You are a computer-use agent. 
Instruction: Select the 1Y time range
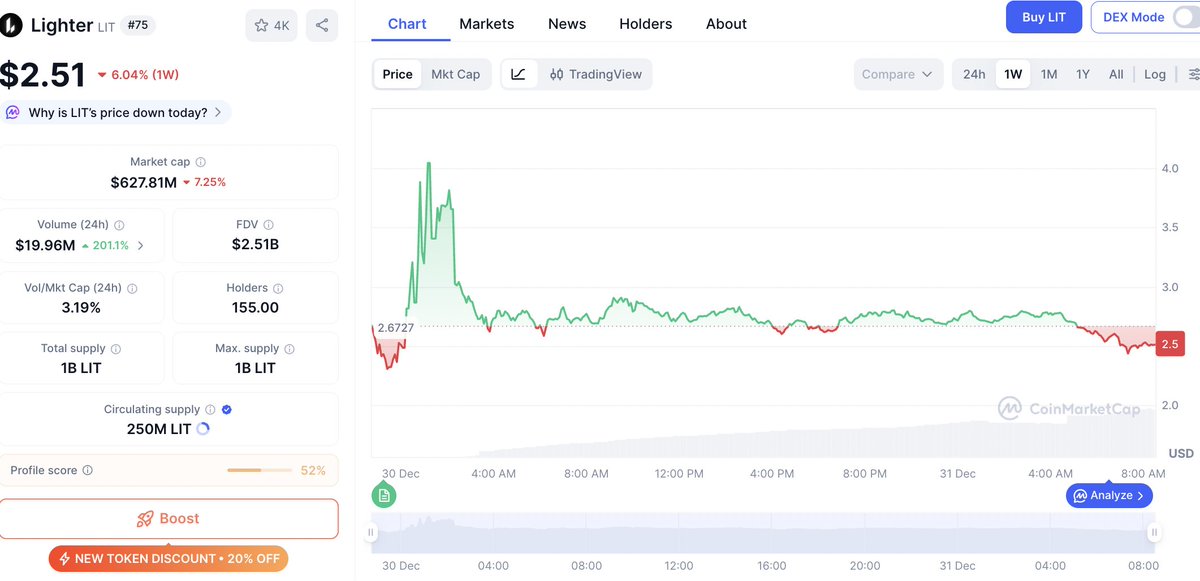pos(1083,74)
